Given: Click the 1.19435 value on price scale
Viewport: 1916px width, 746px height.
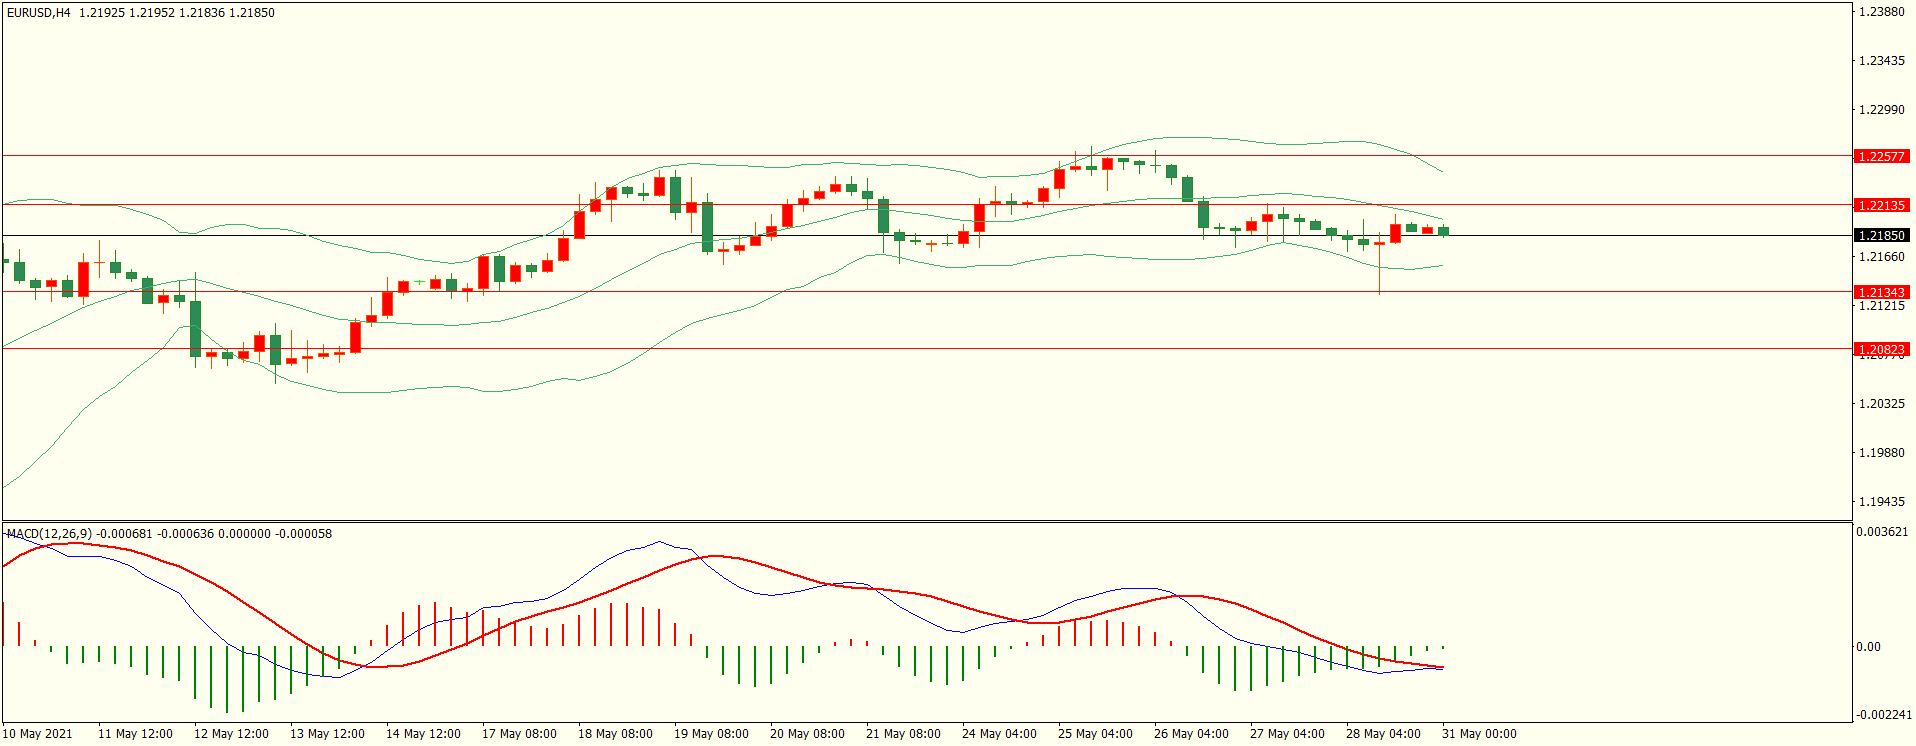Looking at the screenshot, I should click(x=1881, y=501).
